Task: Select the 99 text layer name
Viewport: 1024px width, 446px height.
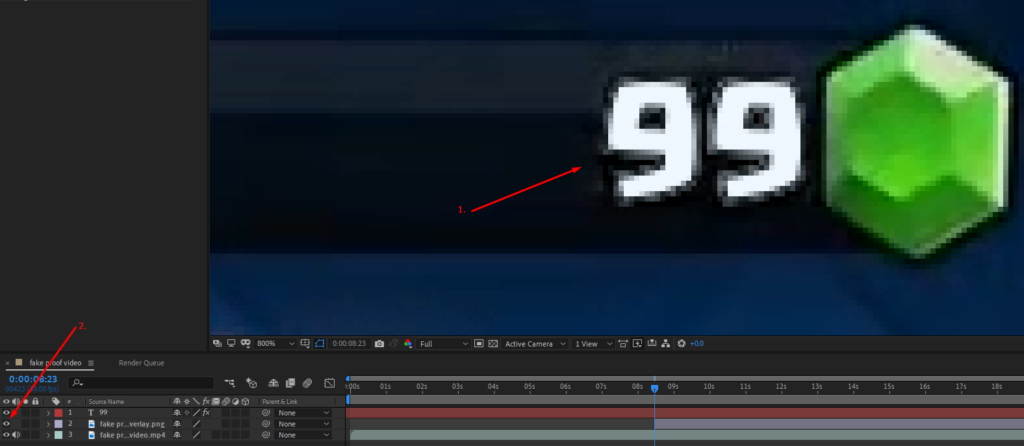Action: (x=103, y=413)
